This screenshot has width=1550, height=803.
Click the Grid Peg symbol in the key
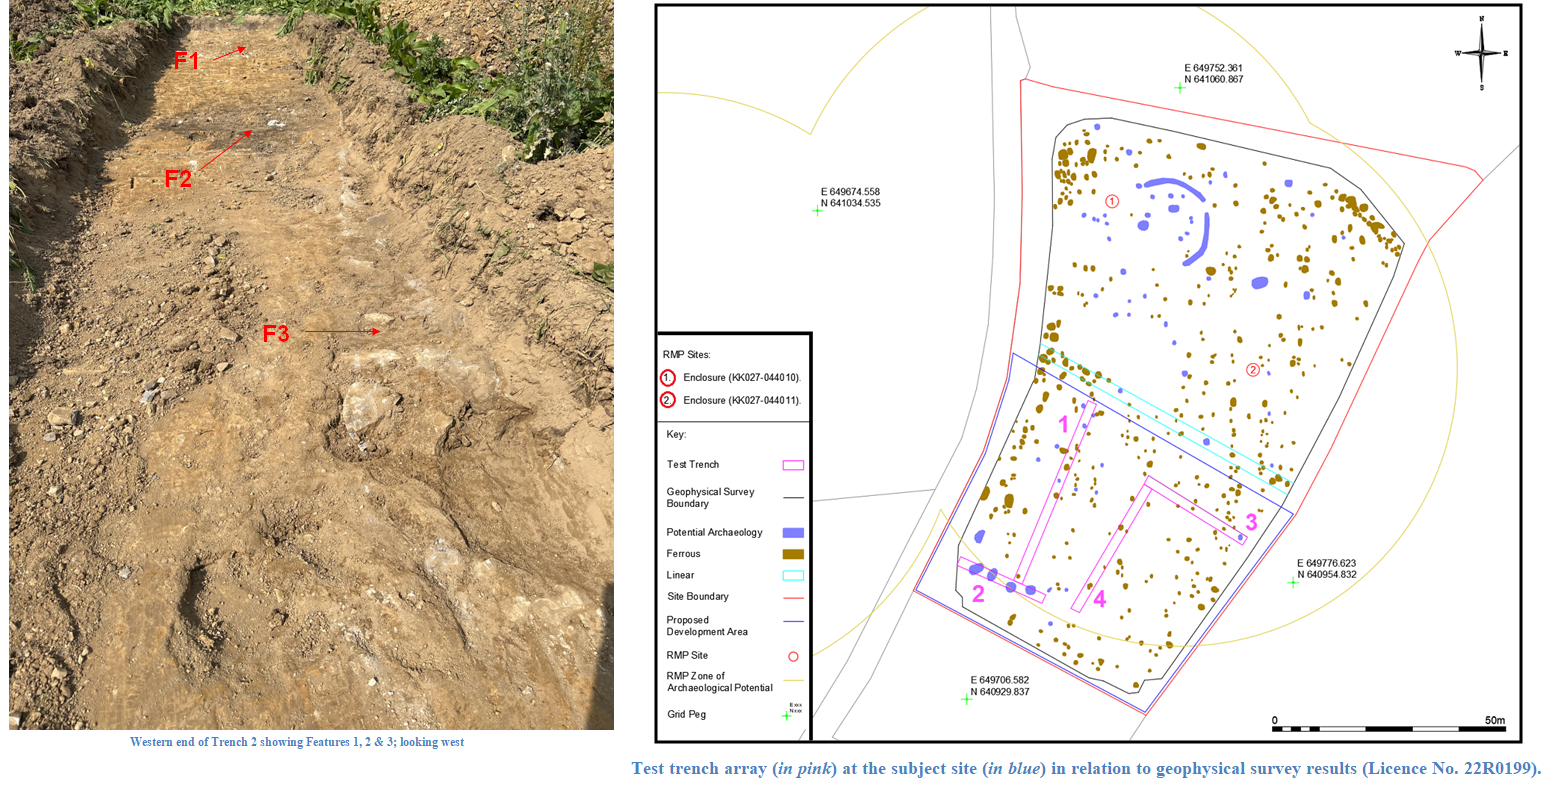point(789,714)
